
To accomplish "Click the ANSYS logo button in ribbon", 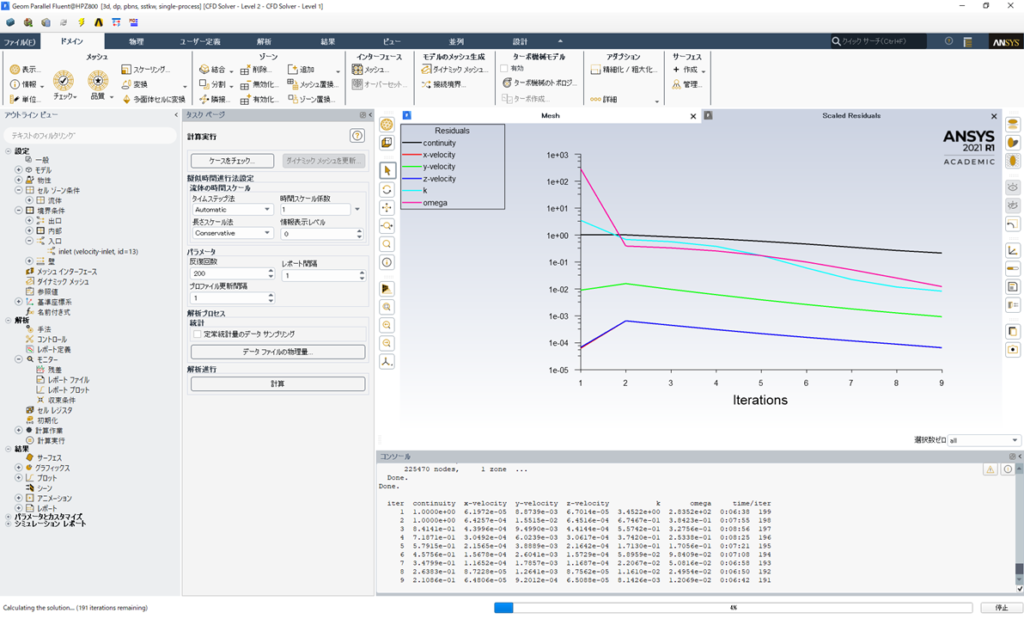I will [x=1006, y=42].
